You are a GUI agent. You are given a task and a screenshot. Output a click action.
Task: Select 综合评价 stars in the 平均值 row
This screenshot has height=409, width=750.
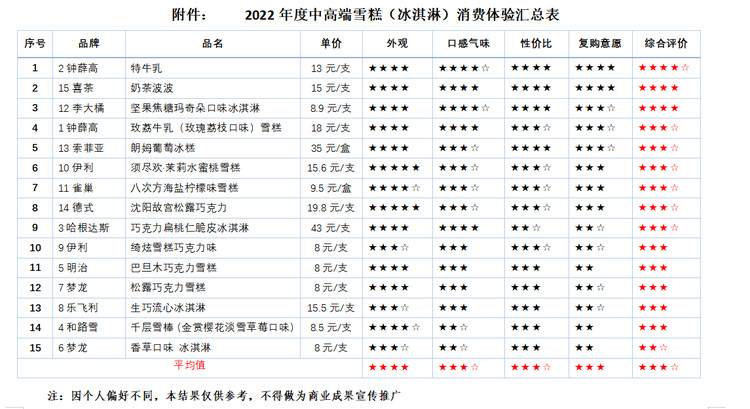click(x=659, y=367)
